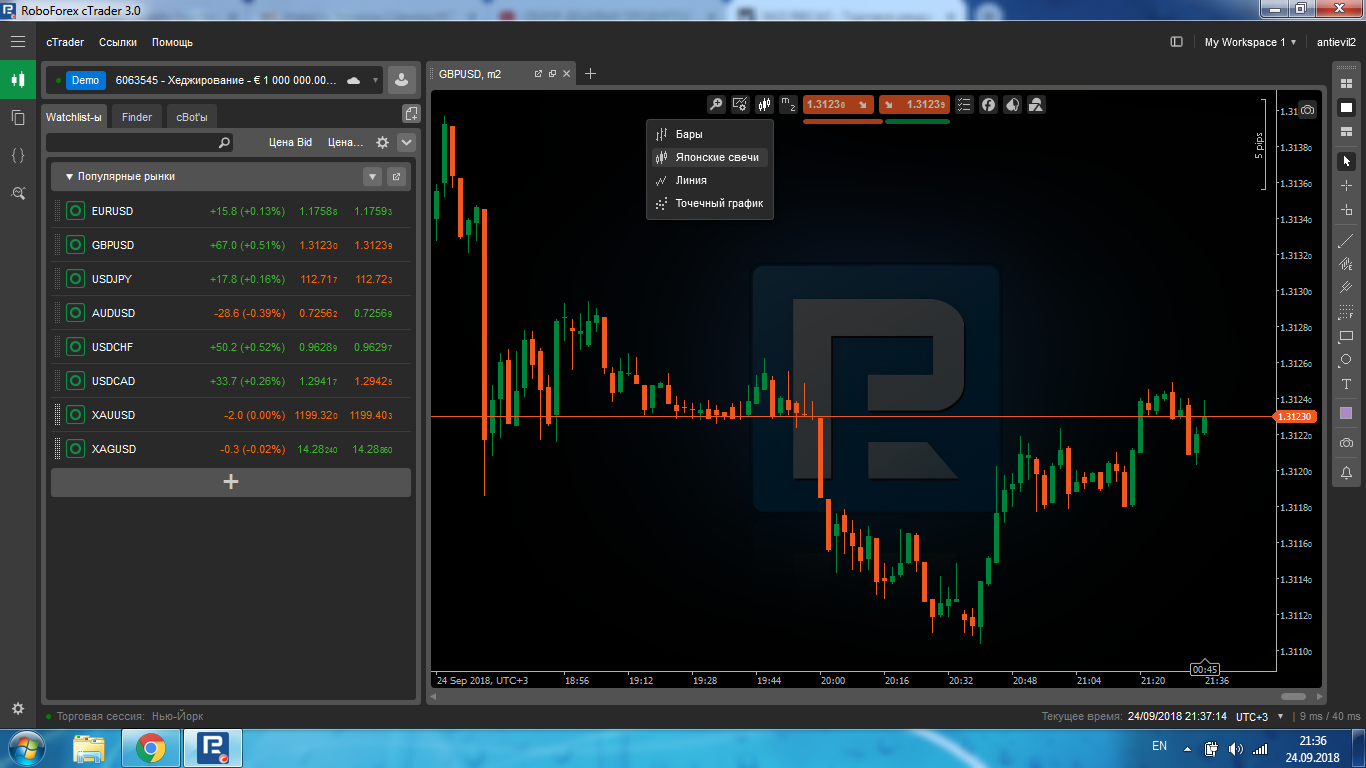This screenshot has height=768, width=1366.
Task: Toggle the USDCAD row indicator
Action: (75, 381)
